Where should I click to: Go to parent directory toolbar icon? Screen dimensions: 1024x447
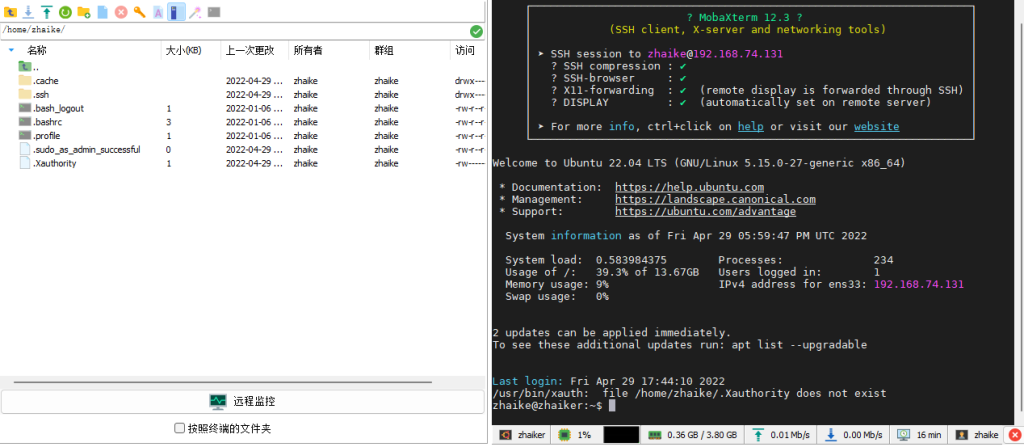pos(10,12)
